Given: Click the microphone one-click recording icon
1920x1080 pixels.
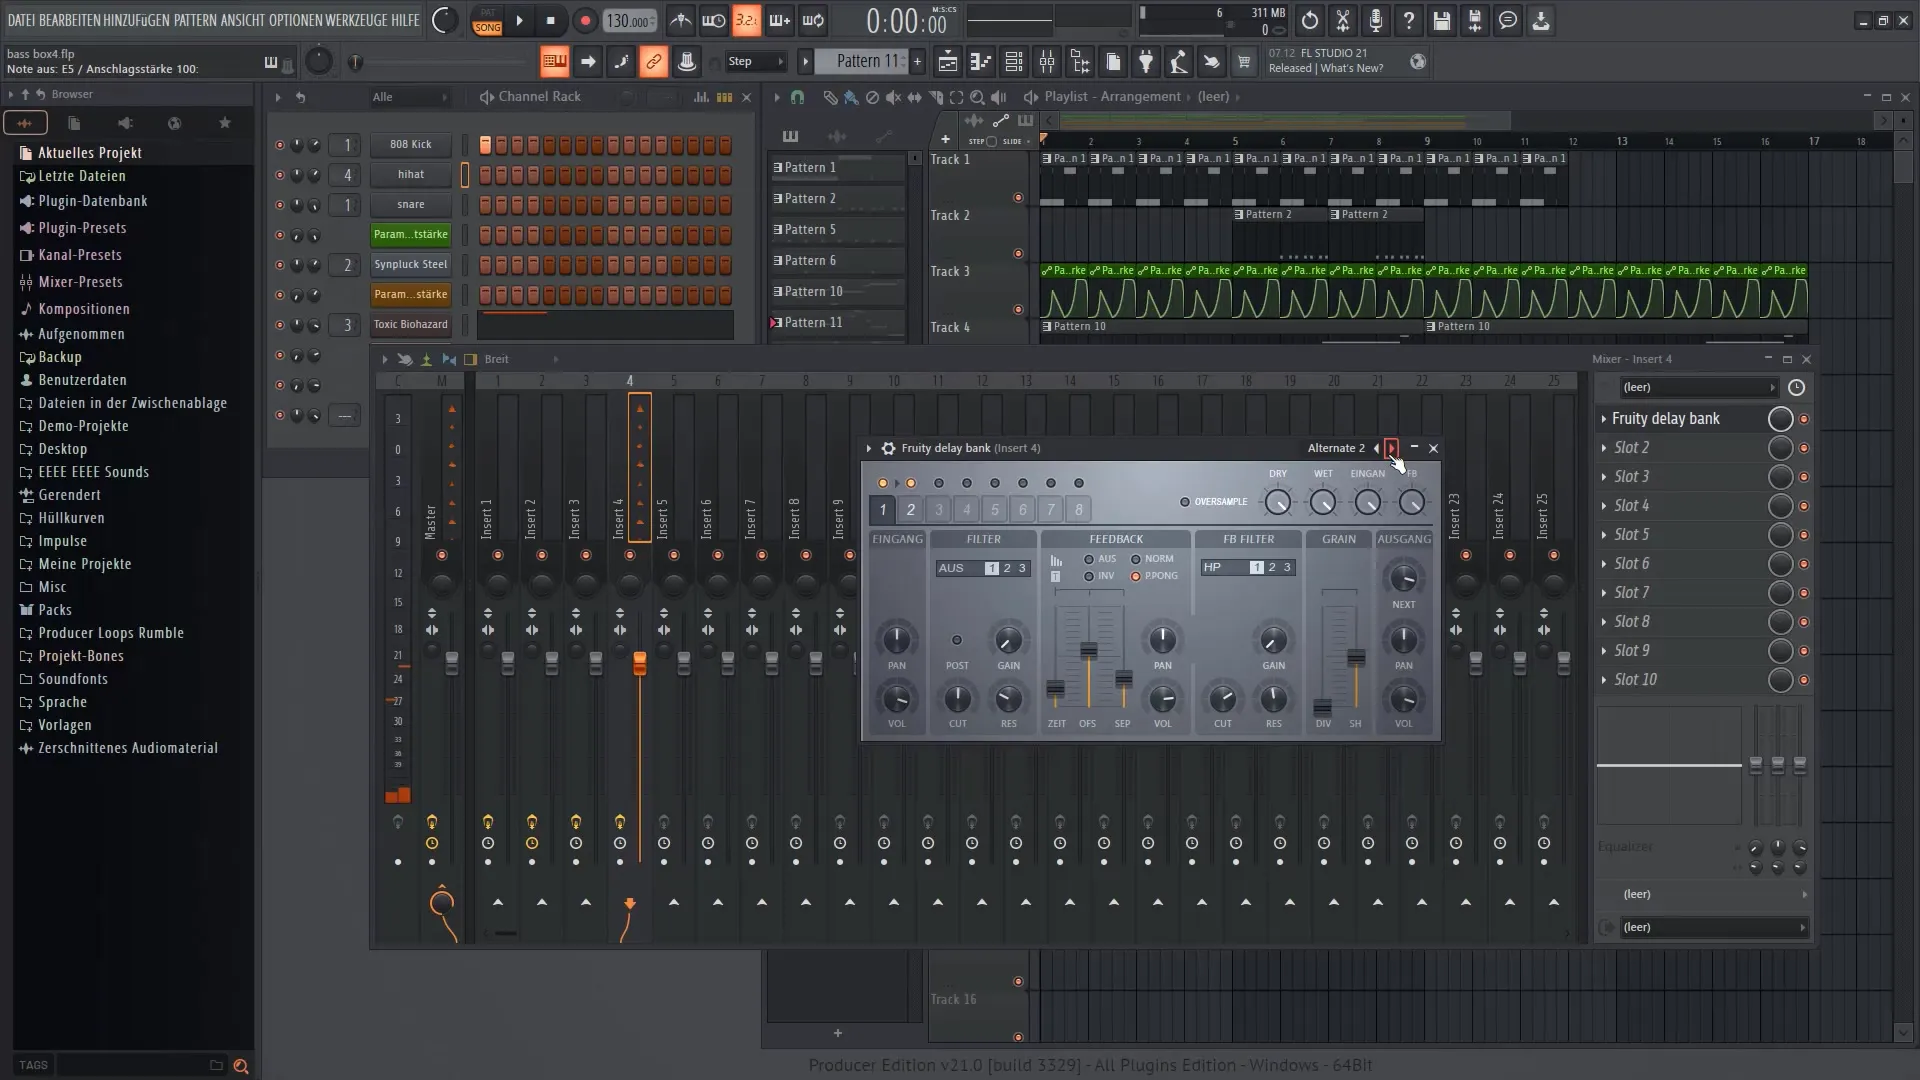Looking at the screenshot, I should pyautogui.click(x=1375, y=20).
